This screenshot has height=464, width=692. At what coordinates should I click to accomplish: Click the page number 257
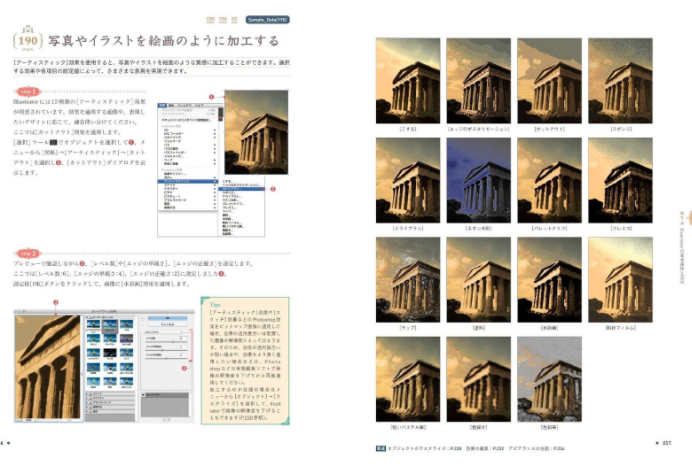(x=666, y=443)
